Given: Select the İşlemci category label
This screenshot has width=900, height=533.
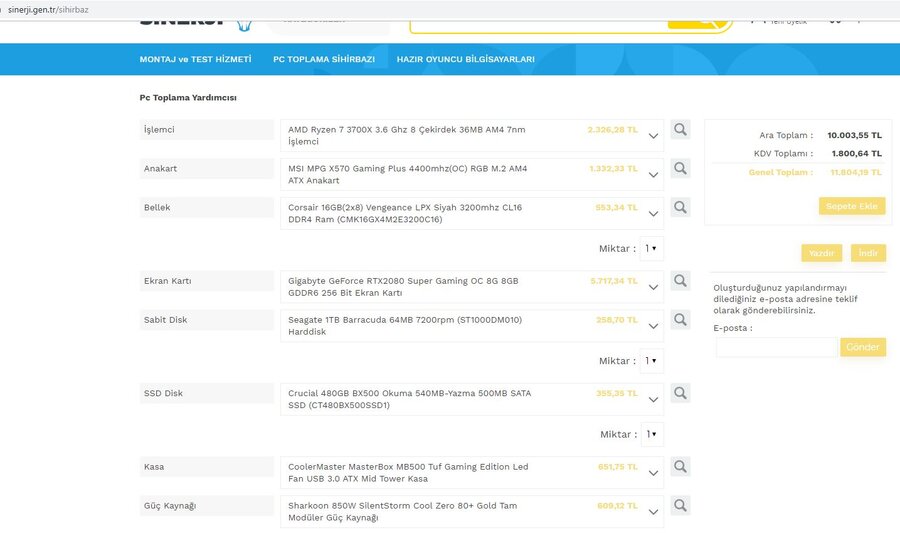Looking at the screenshot, I should pos(207,130).
